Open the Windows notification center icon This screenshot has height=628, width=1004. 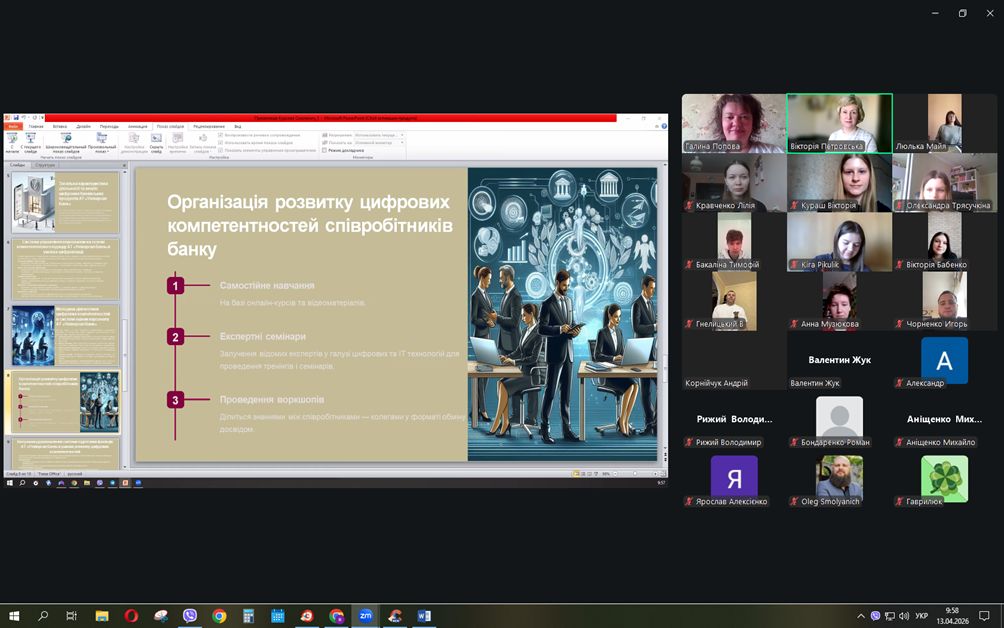[x=984, y=616]
